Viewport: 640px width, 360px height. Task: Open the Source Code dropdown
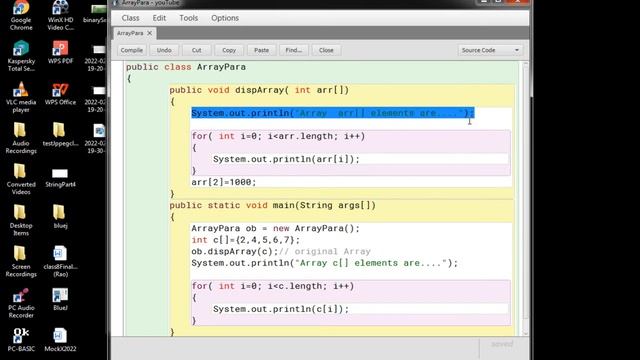[490, 50]
